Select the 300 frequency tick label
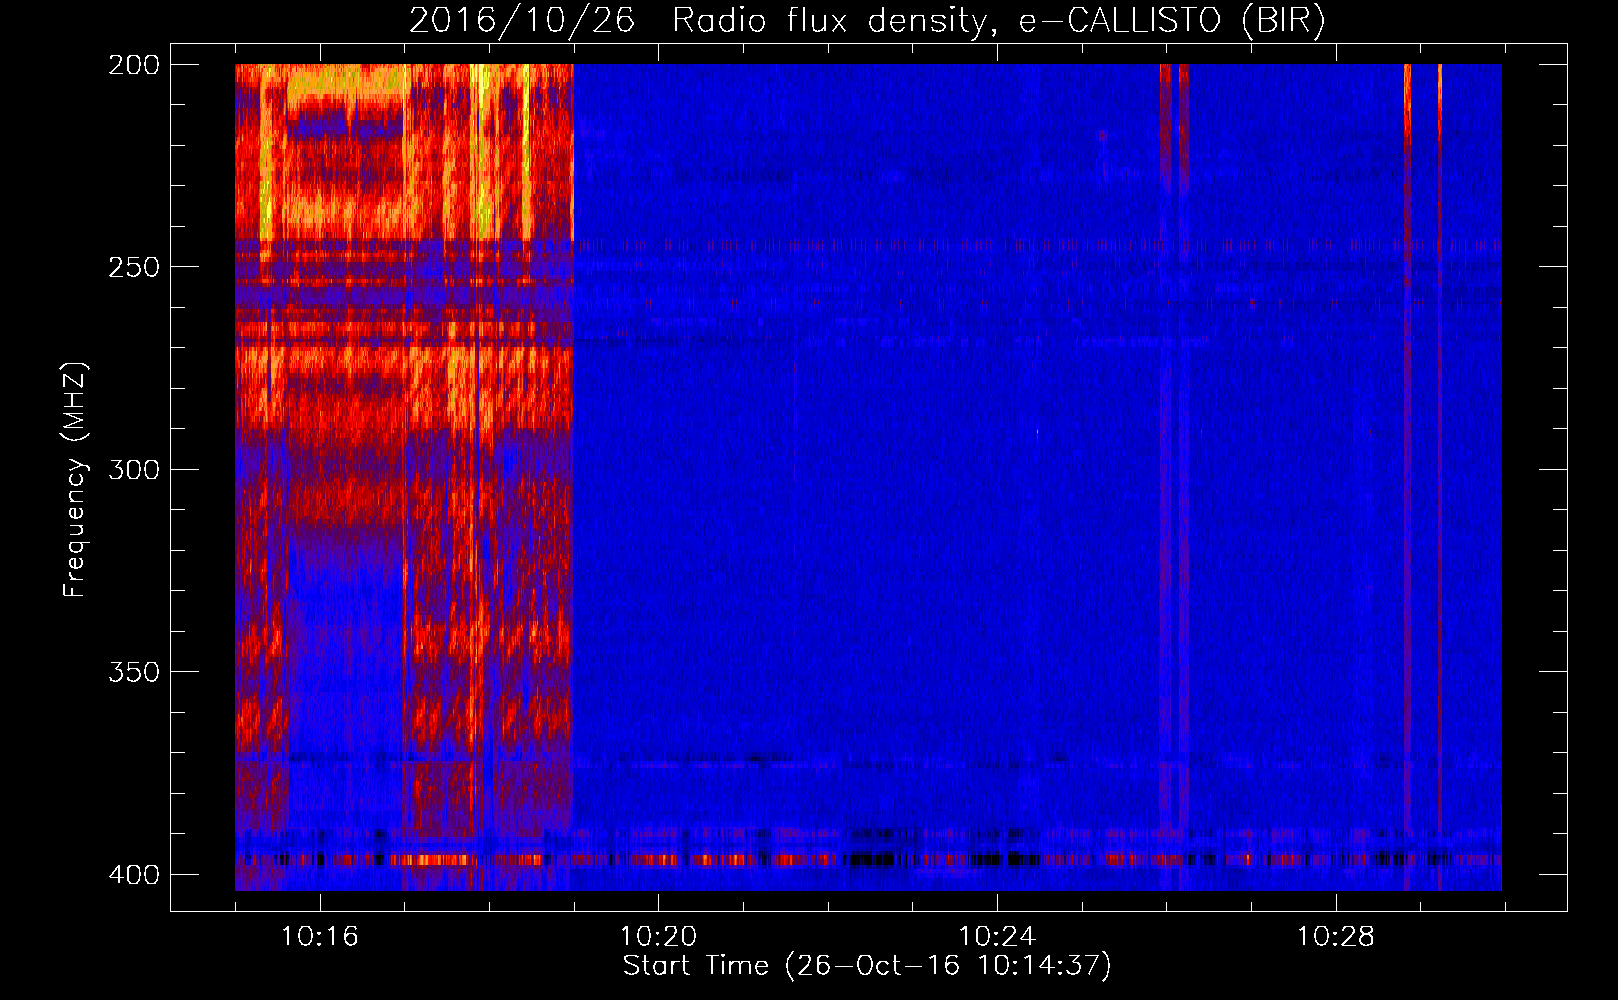Screen dimensions: 1618x1000 [133, 469]
